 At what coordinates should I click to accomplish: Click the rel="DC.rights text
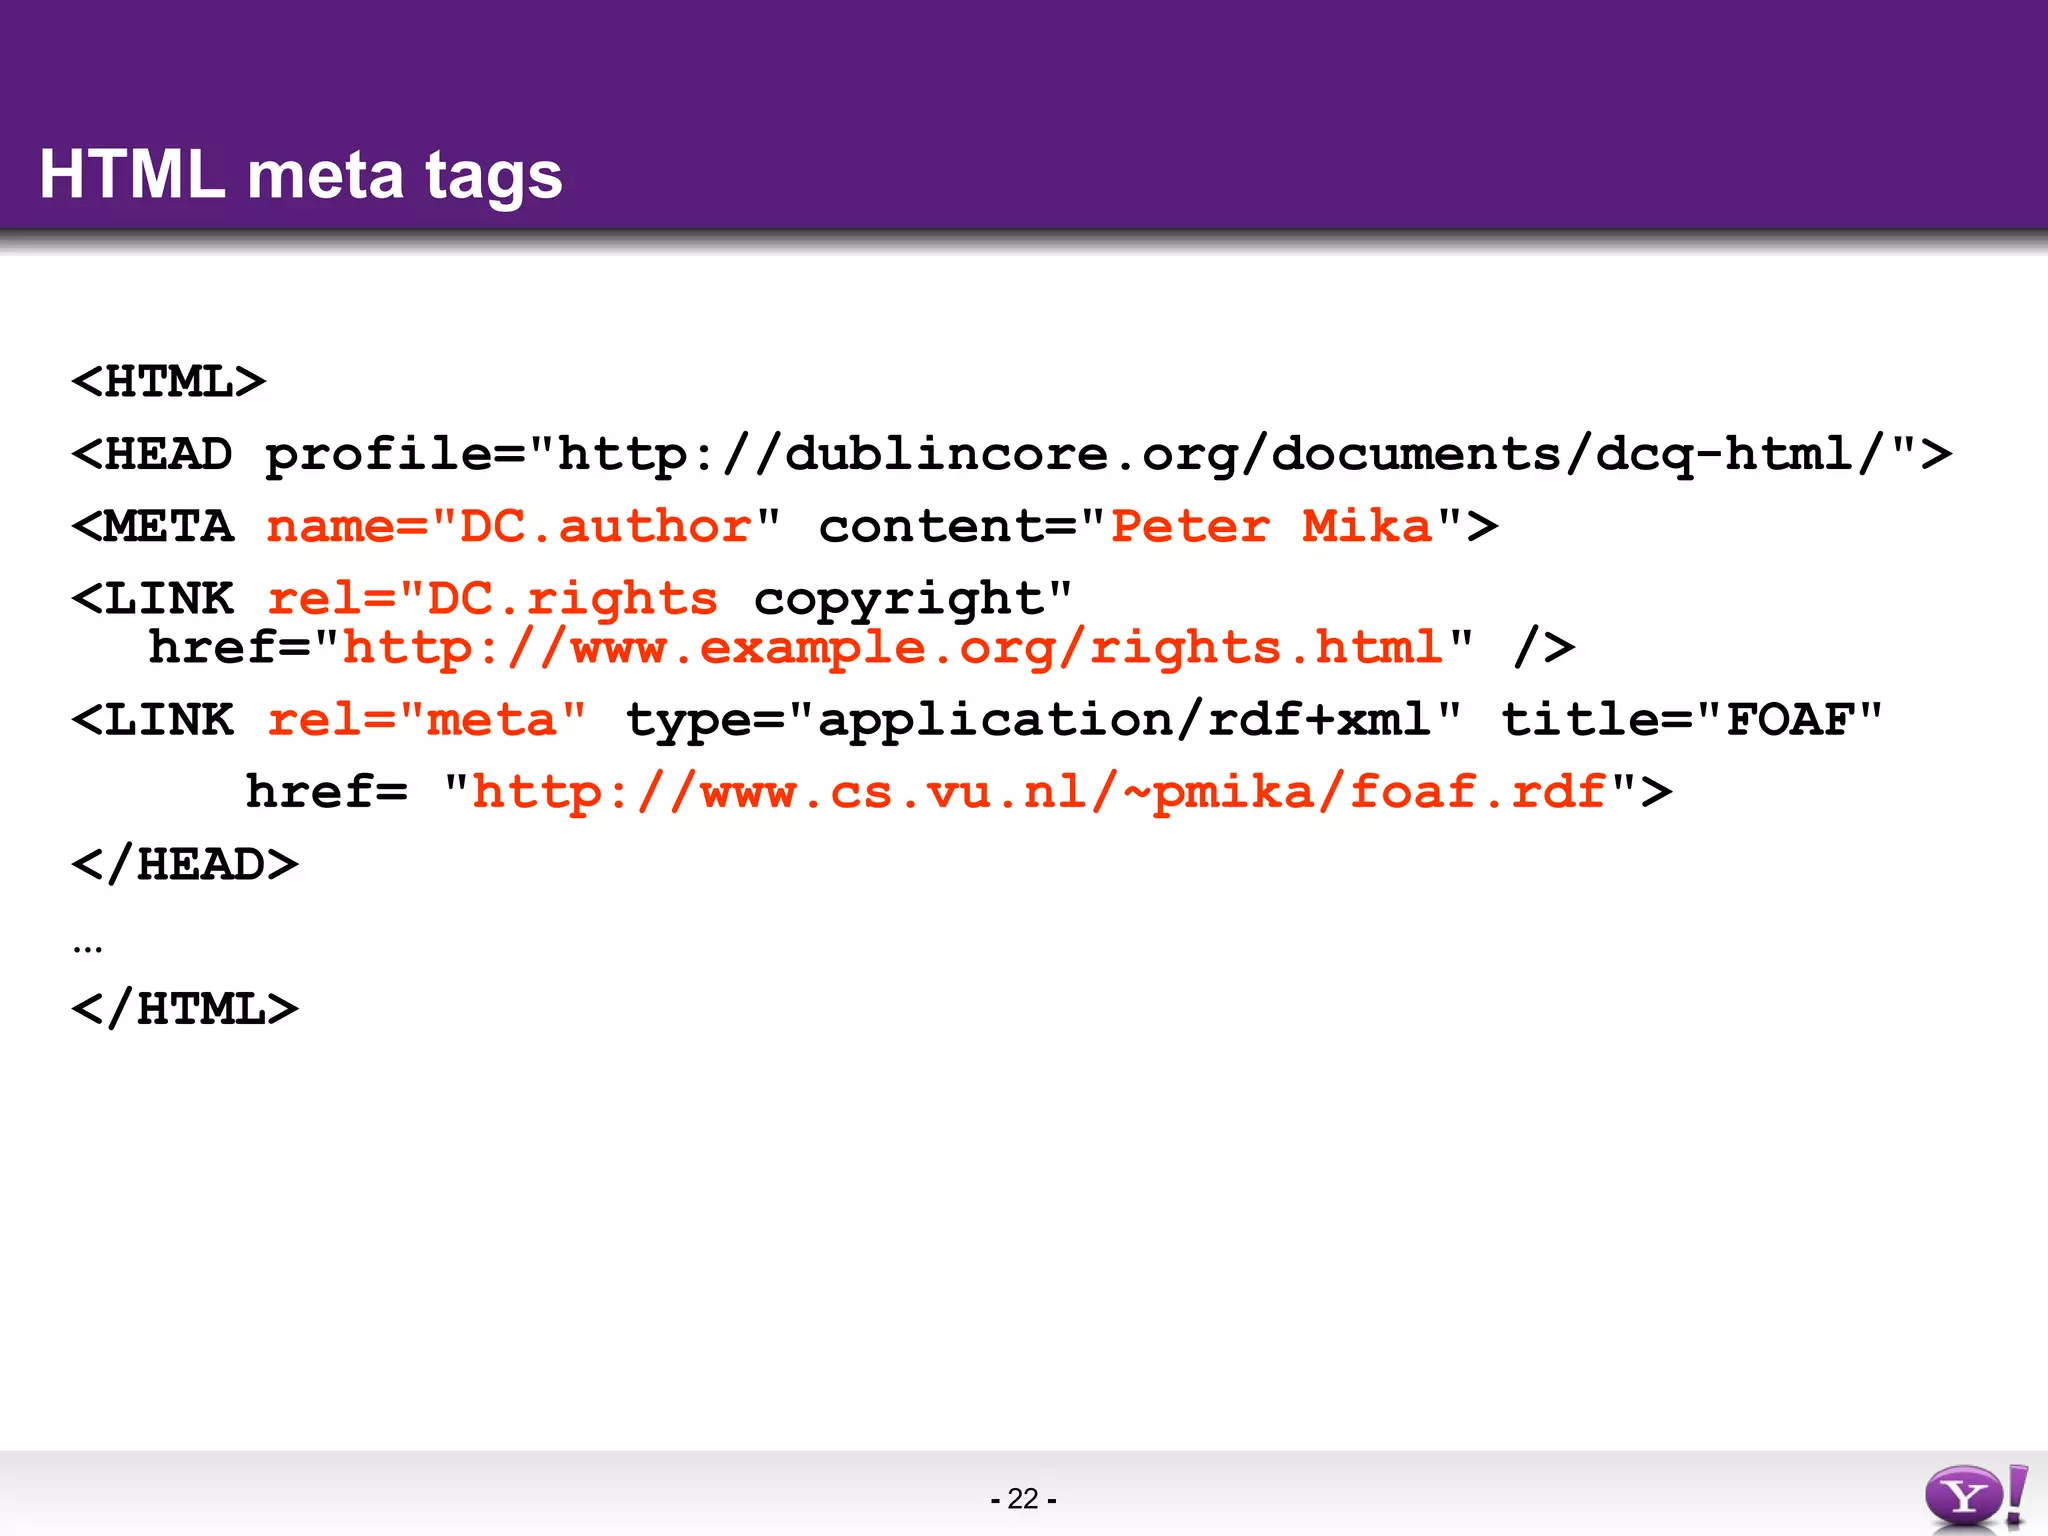[492, 599]
